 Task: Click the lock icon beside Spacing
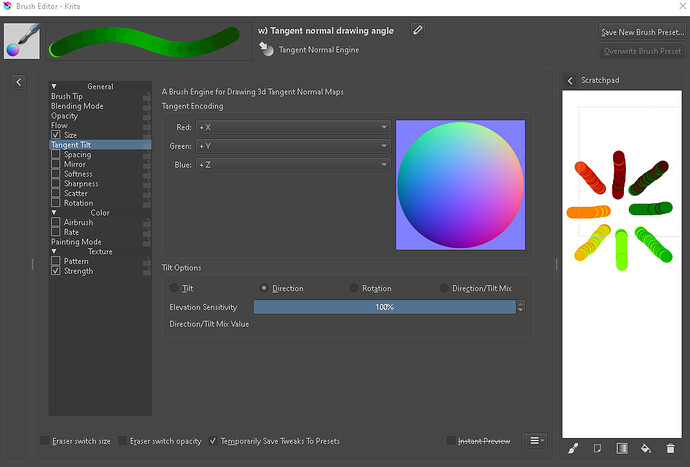(147, 154)
